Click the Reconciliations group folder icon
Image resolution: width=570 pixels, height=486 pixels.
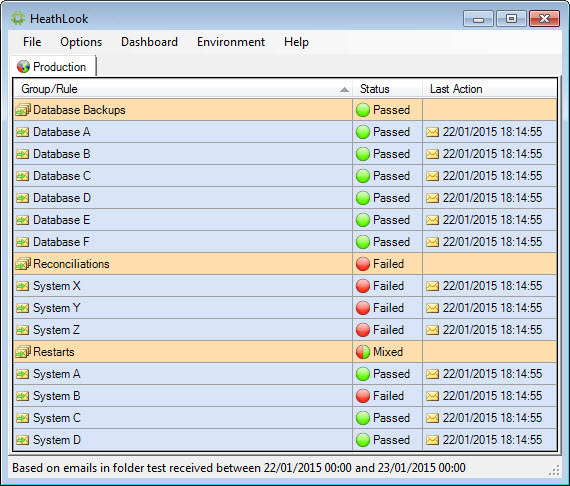(23, 264)
